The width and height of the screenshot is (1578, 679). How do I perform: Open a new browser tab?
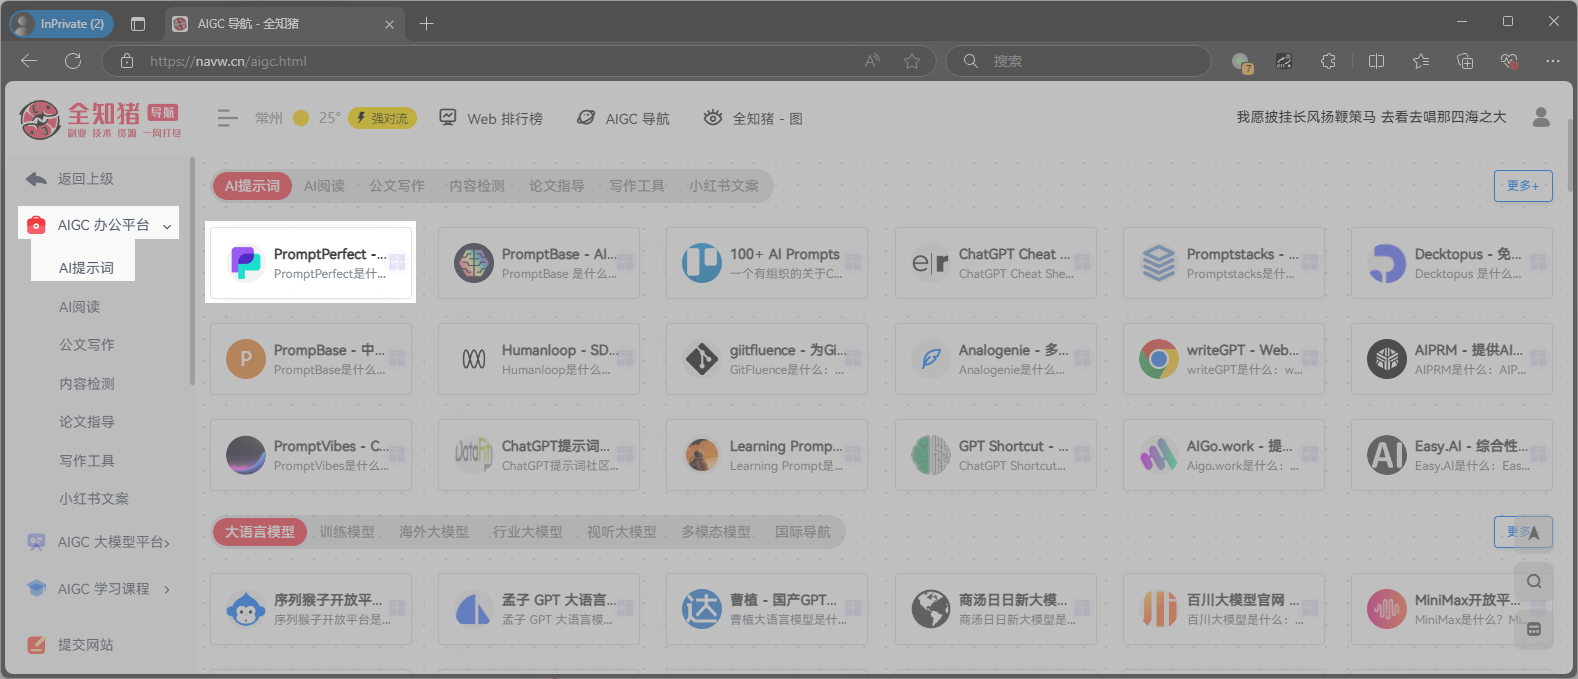point(426,23)
